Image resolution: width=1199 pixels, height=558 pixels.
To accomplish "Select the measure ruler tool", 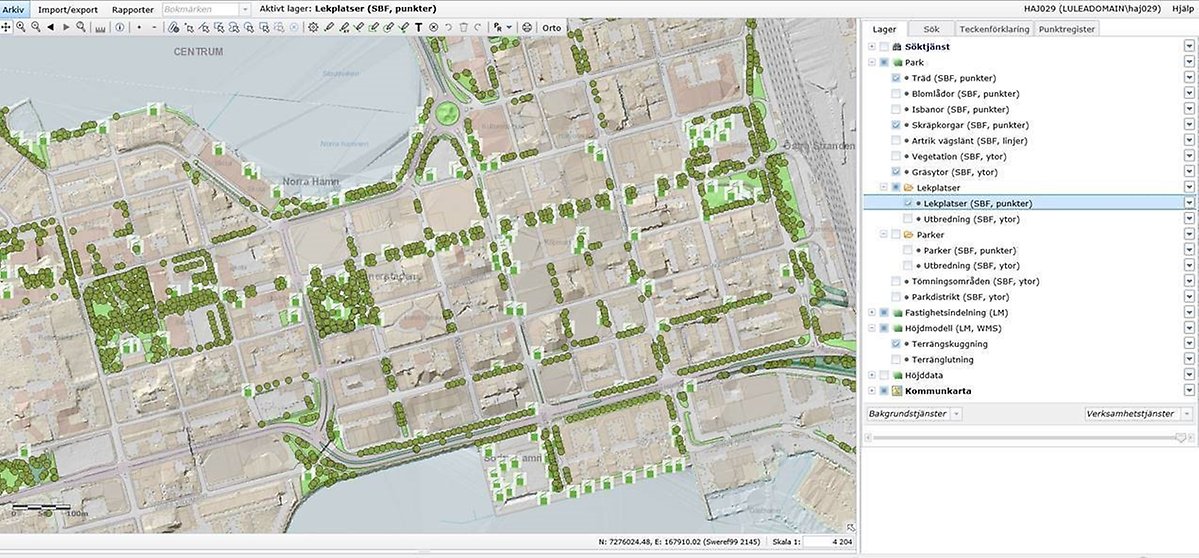I will tap(100, 28).
